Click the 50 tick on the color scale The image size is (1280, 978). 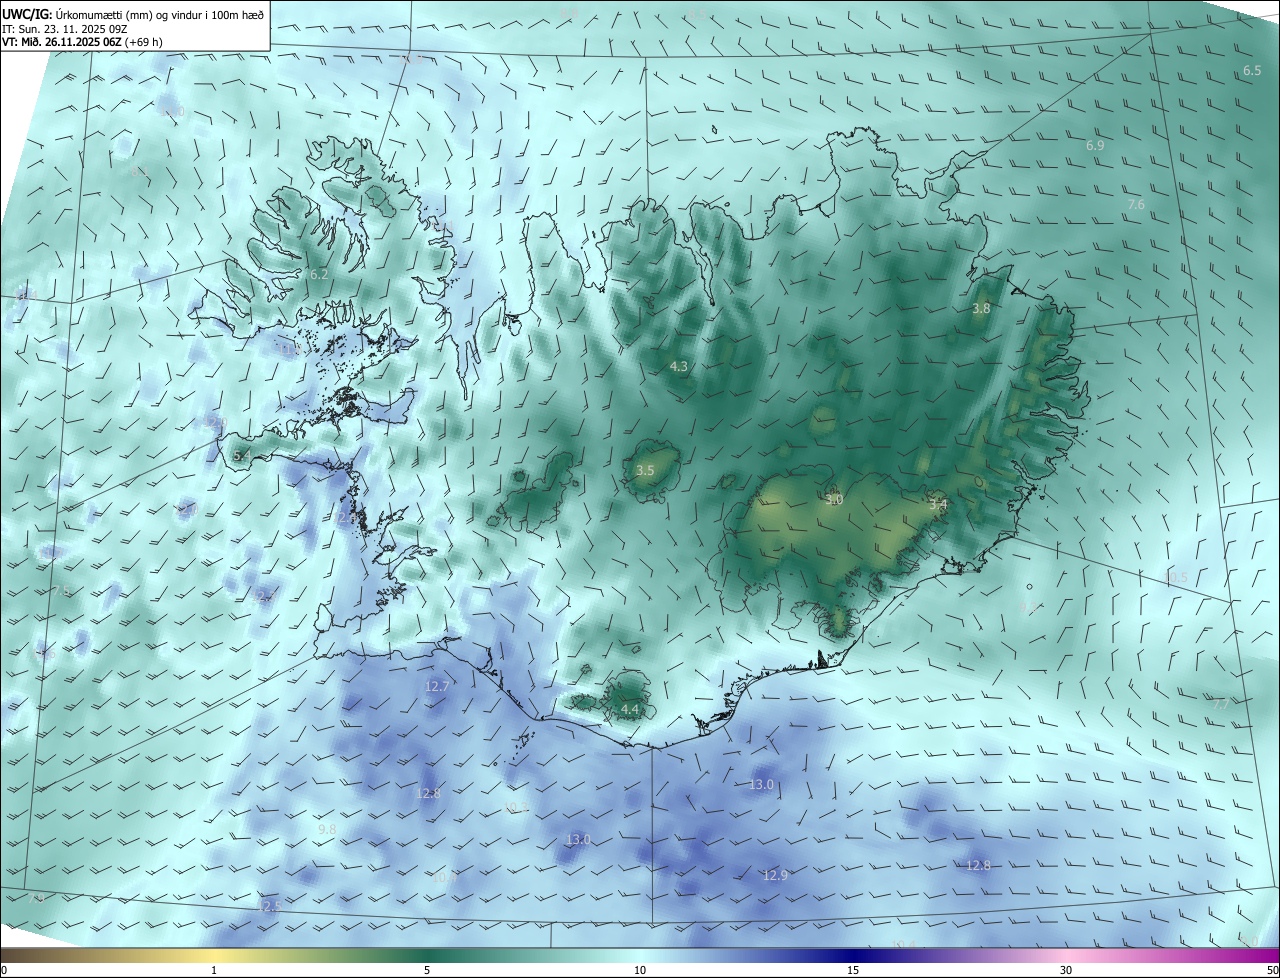coord(1271,970)
